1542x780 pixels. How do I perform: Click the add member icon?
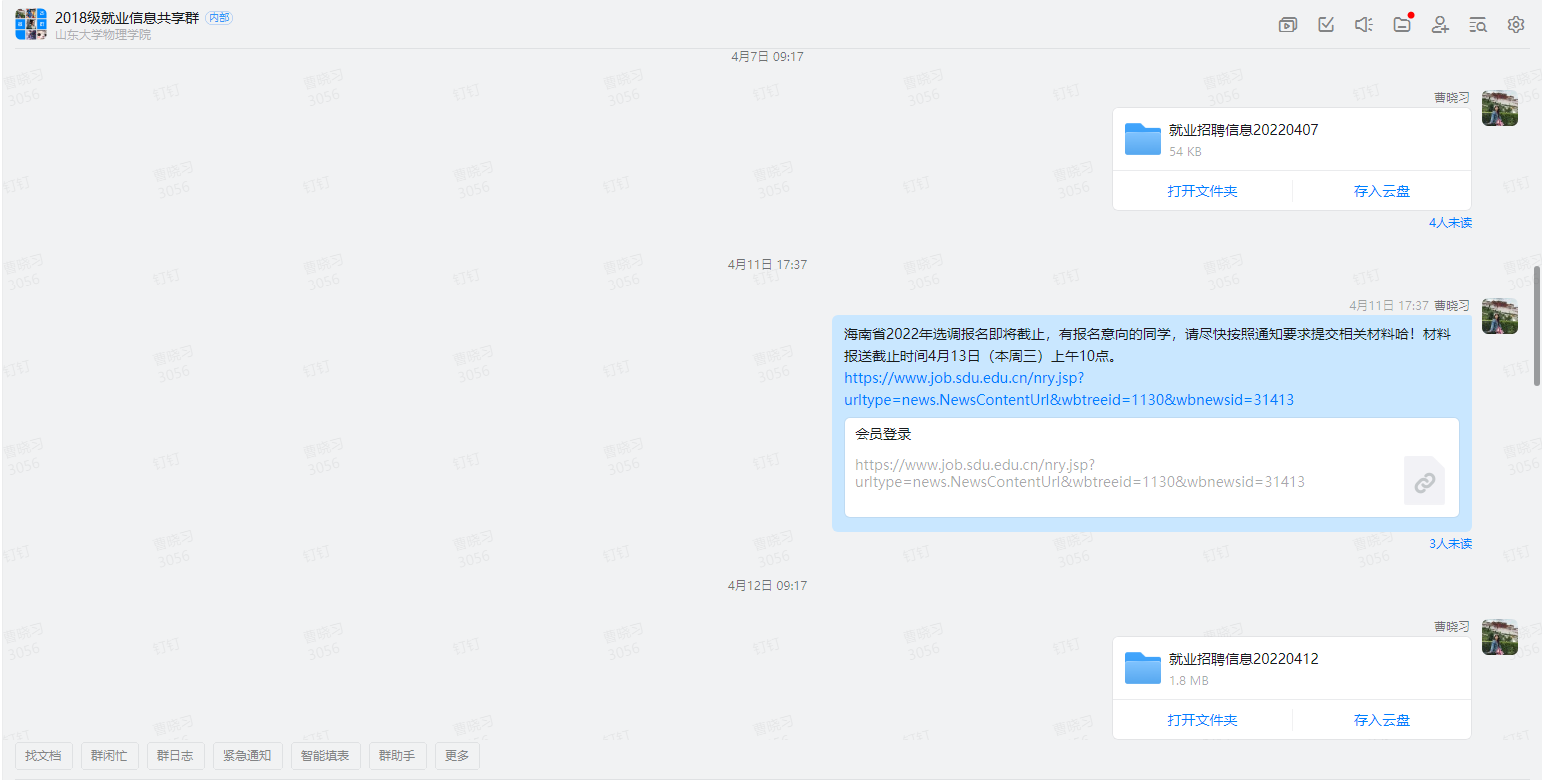pyautogui.click(x=1440, y=25)
